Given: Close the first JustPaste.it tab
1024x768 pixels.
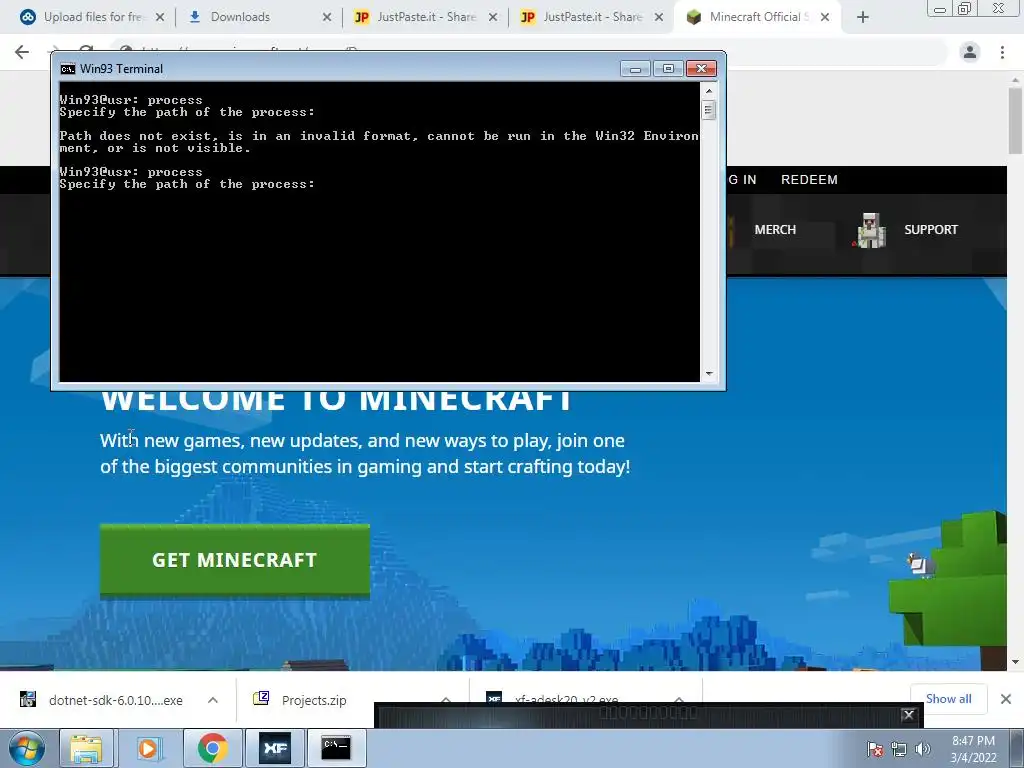Looking at the screenshot, I should (493, 18).
